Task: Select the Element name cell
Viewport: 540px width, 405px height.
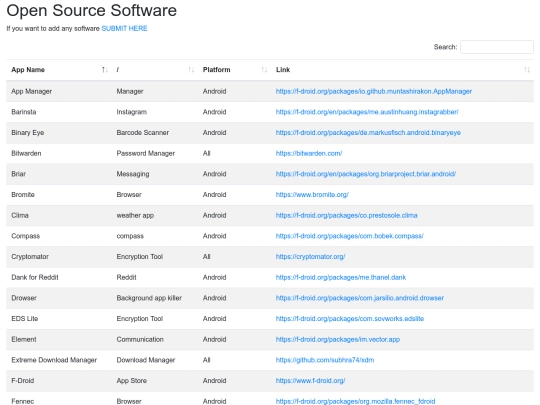Action: pyautogui.click(x=24, y=339)
